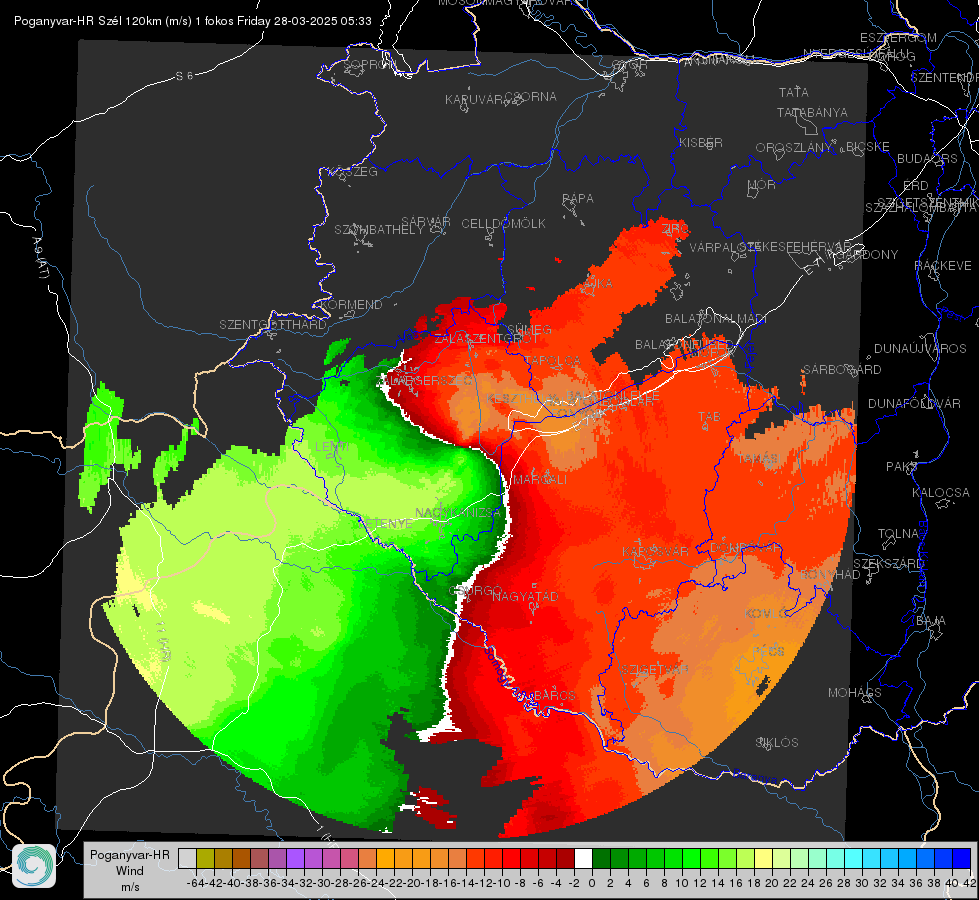The height and width of the screenshot is (900, 979).
Task: Click the CELLDÖMÖLK city label
Action: pyautogui.click(x=503, y=224)
